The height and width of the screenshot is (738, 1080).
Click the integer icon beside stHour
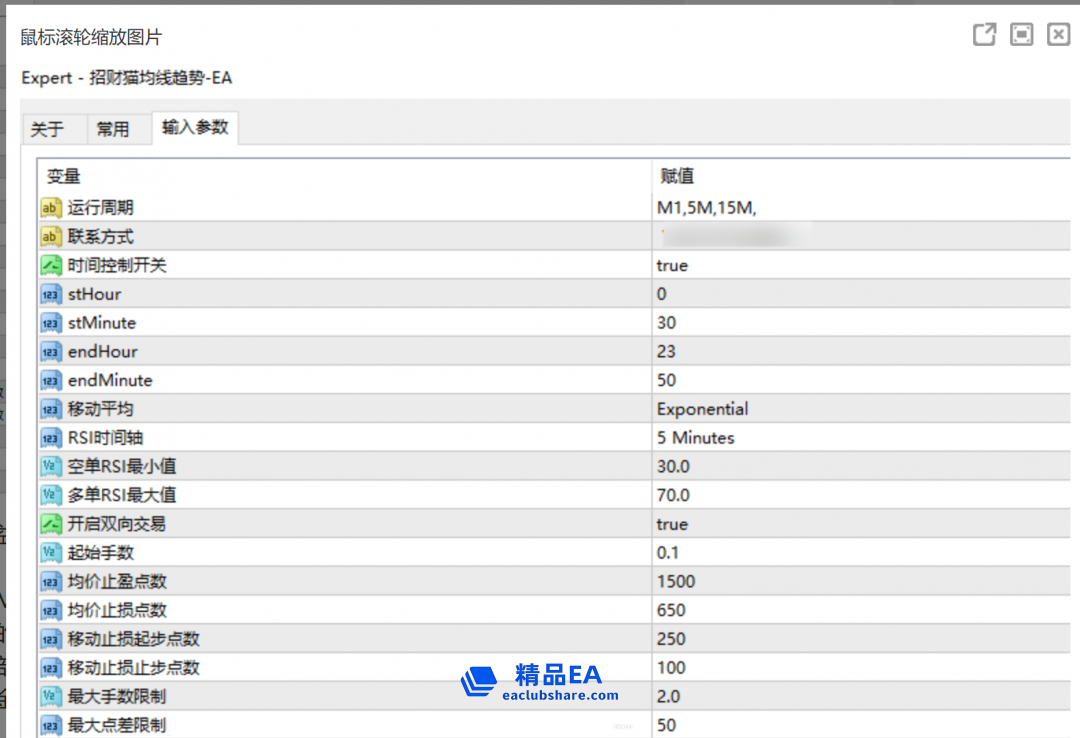coord(51,295)
